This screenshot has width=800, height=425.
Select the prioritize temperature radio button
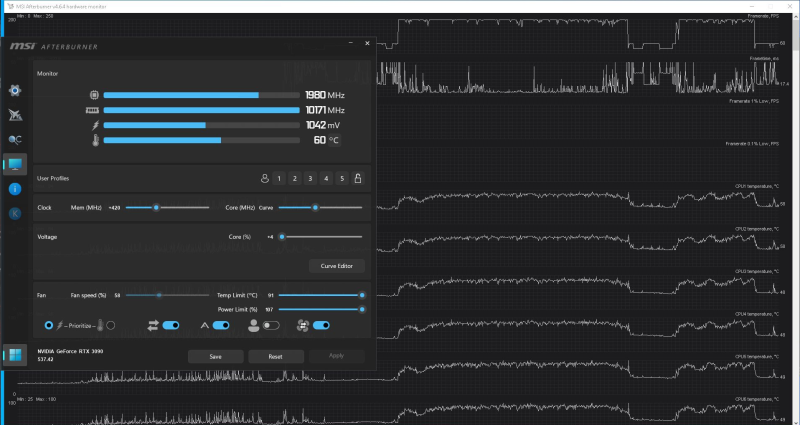[x=111, y=325]
